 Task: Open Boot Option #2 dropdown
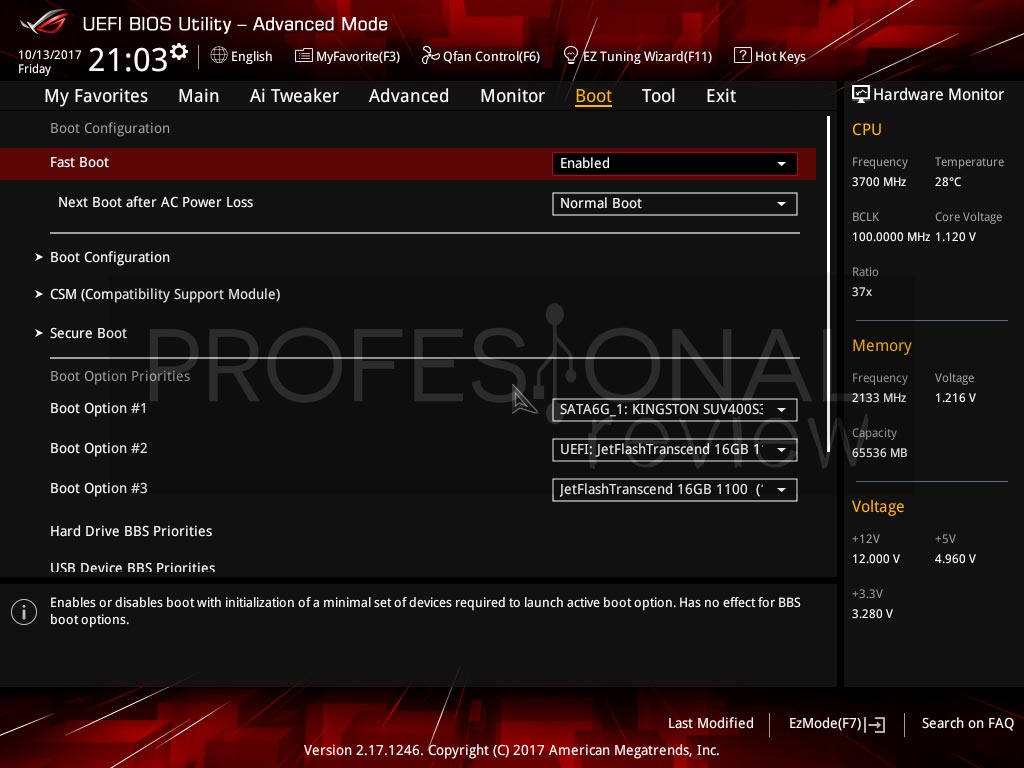point(675,450)
